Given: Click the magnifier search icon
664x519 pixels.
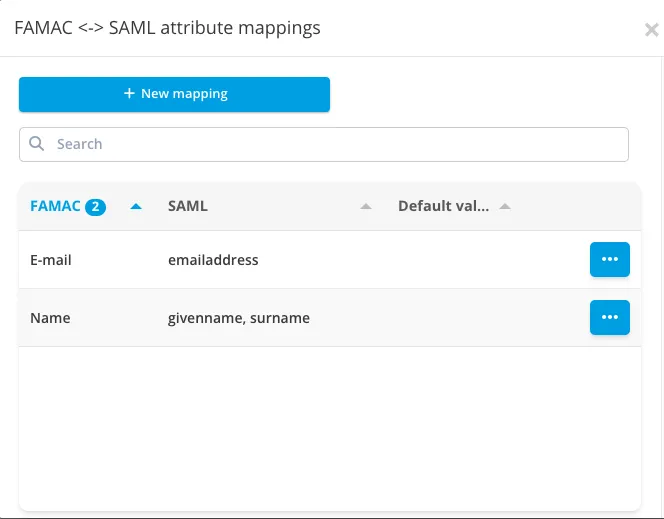Looking at the screenshot, I should coord(36,144).
